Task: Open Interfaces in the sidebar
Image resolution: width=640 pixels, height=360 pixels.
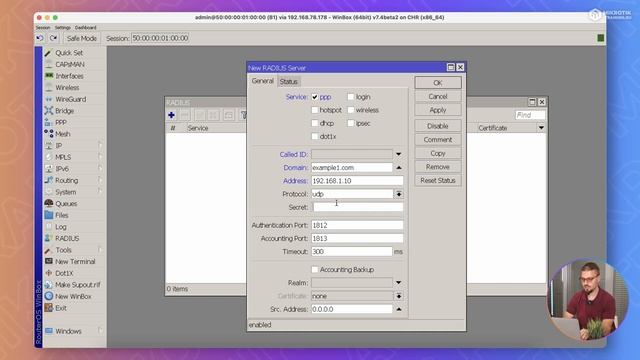Action: click(69, 76)
